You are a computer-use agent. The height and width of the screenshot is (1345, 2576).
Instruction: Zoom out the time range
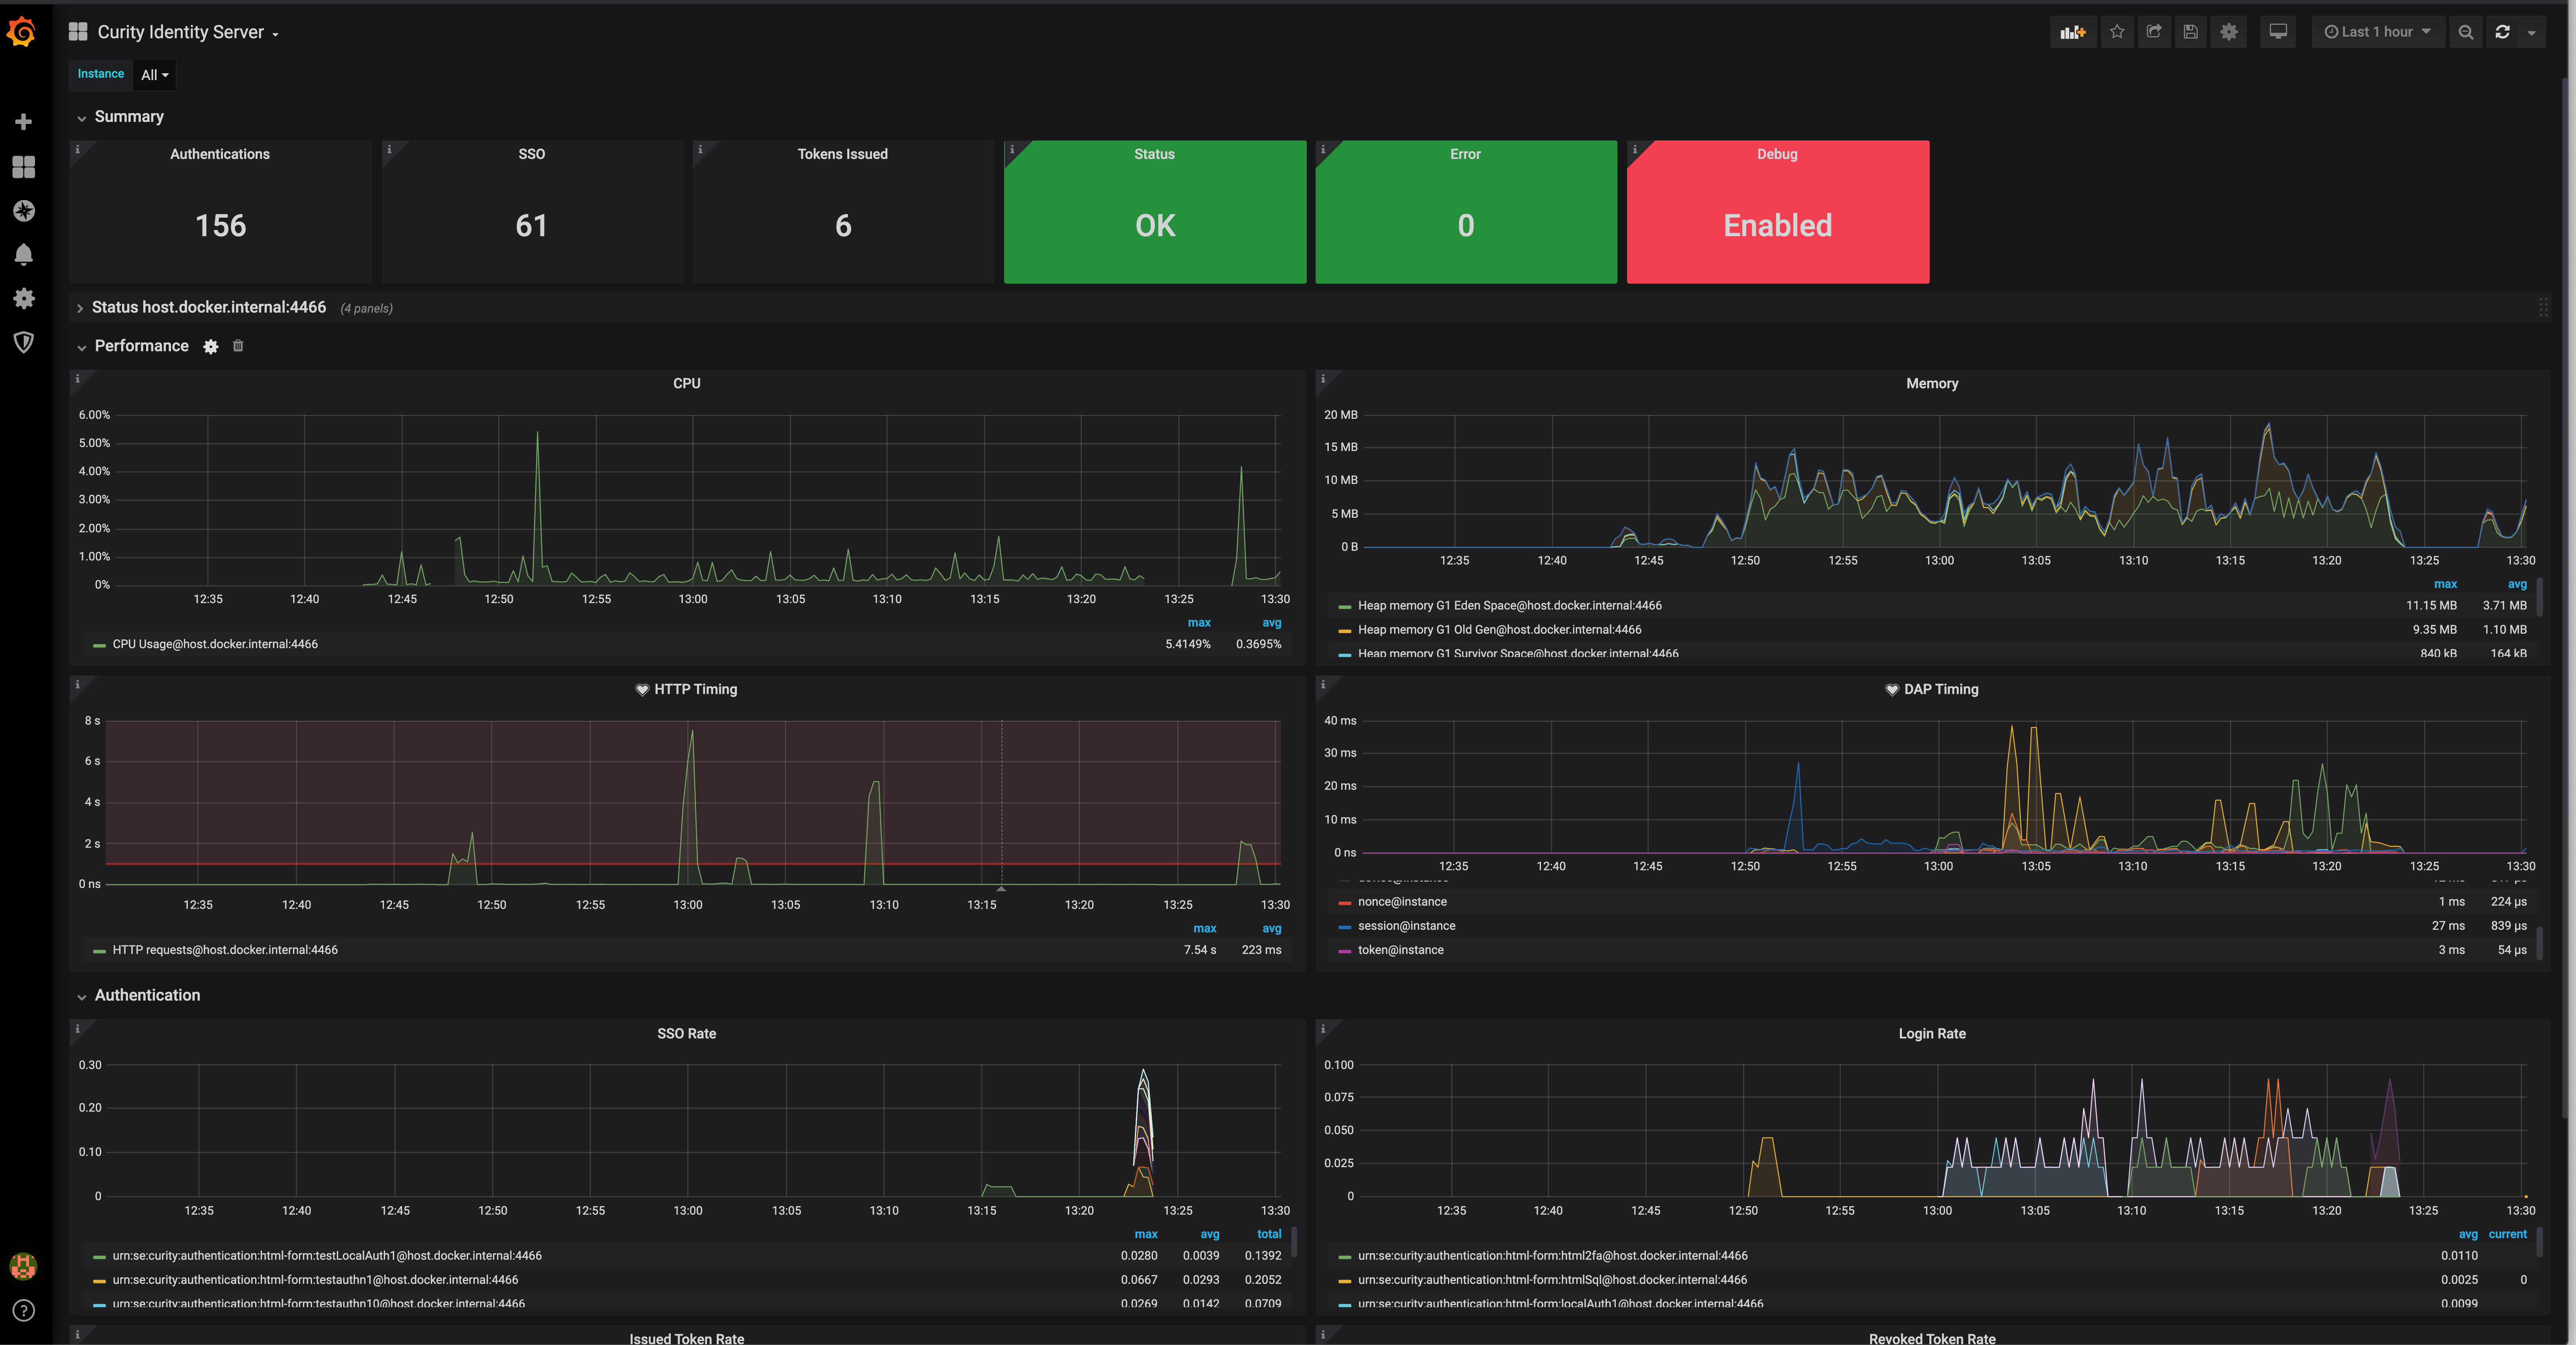pyautogui.click(x=2466, y=32)
